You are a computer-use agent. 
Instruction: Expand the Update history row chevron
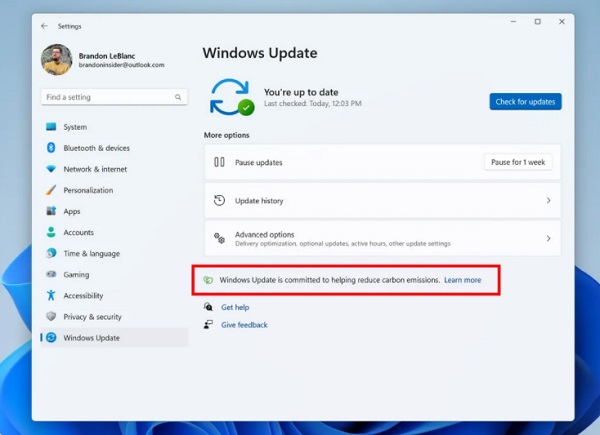[x=548, y=201]
